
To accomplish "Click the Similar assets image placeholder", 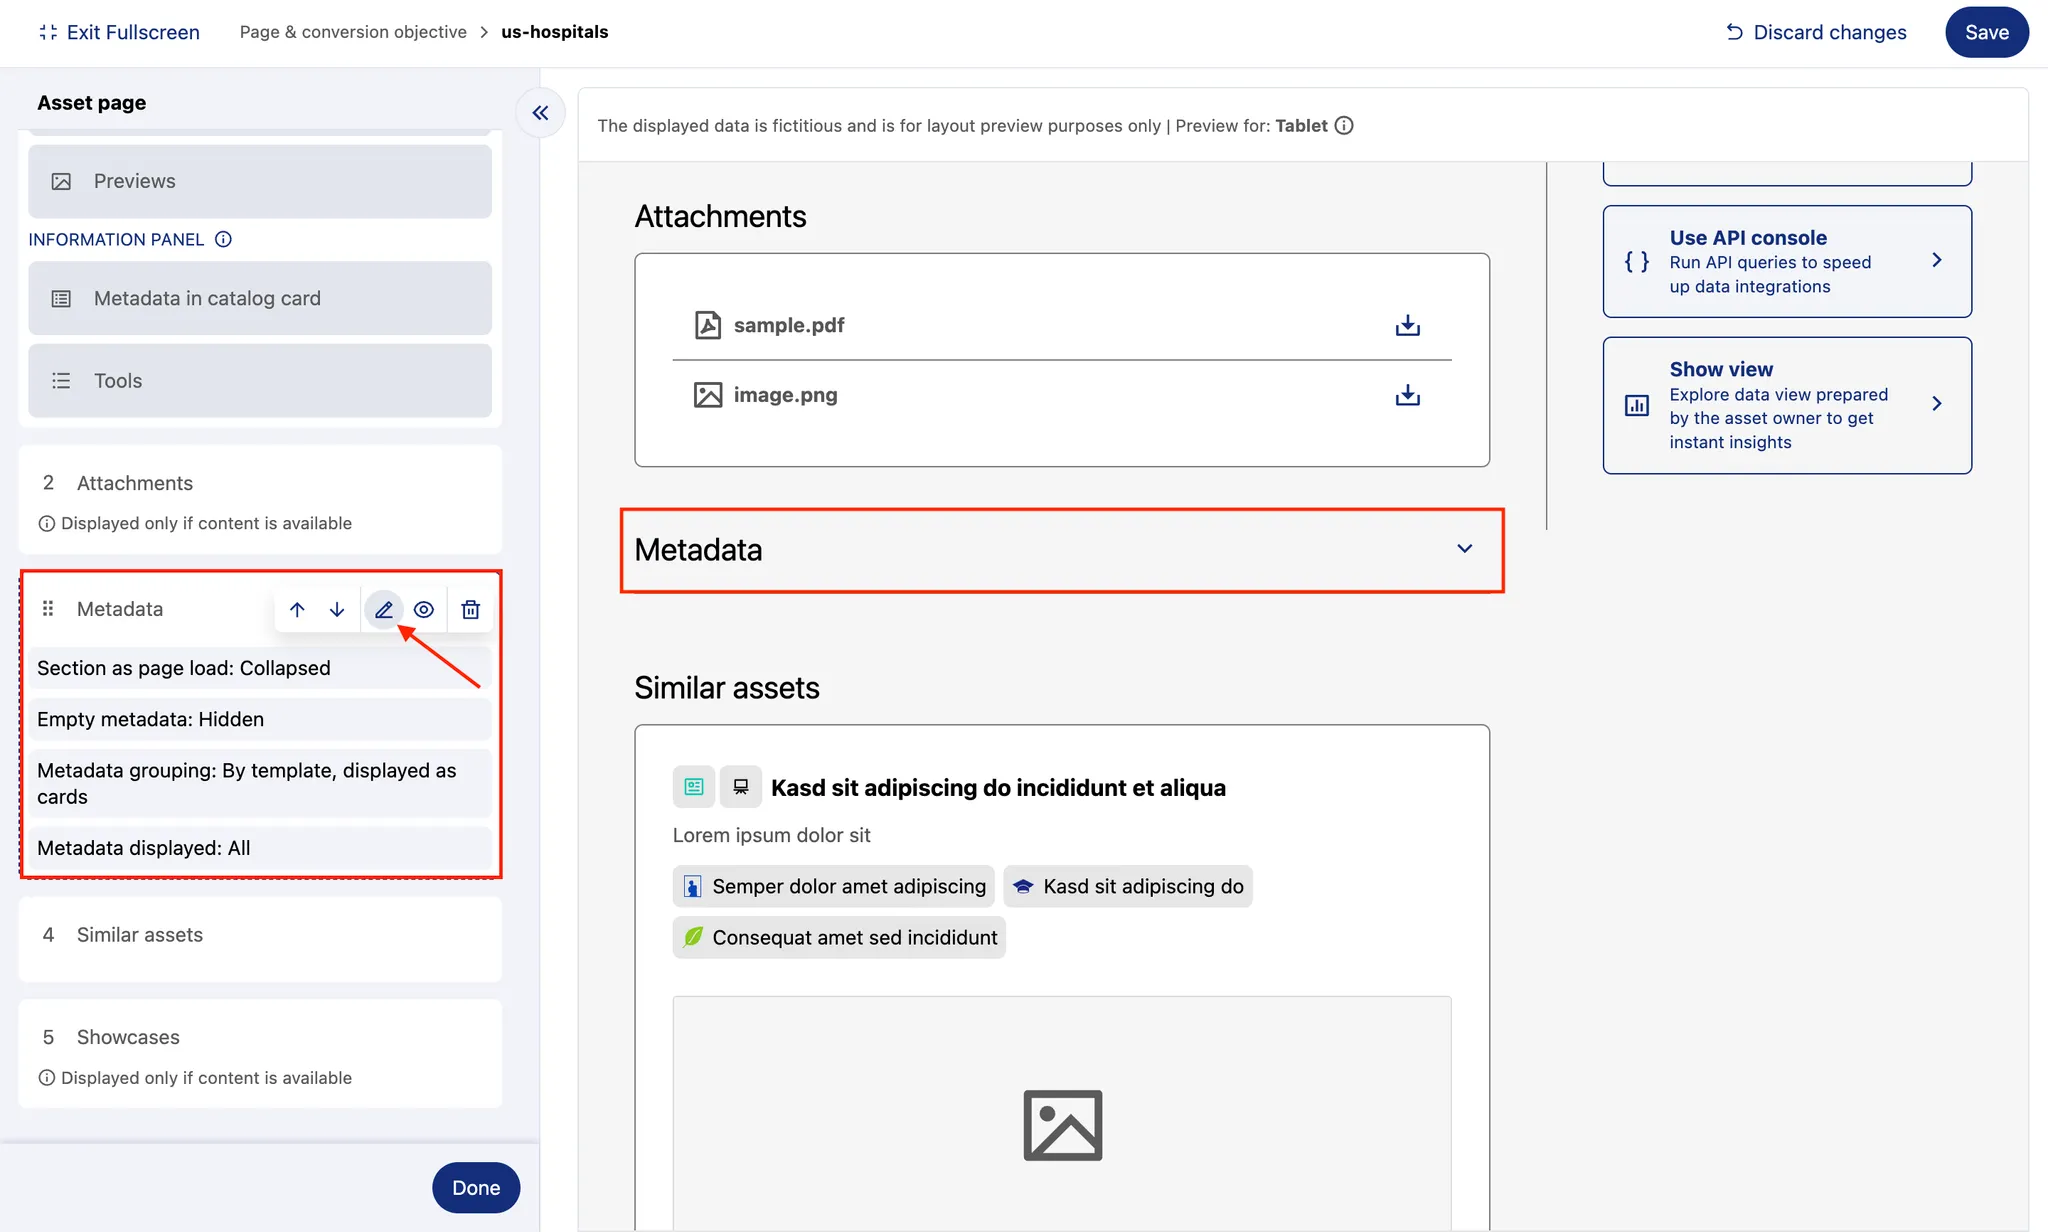I will click(x=1062, y=1125).
